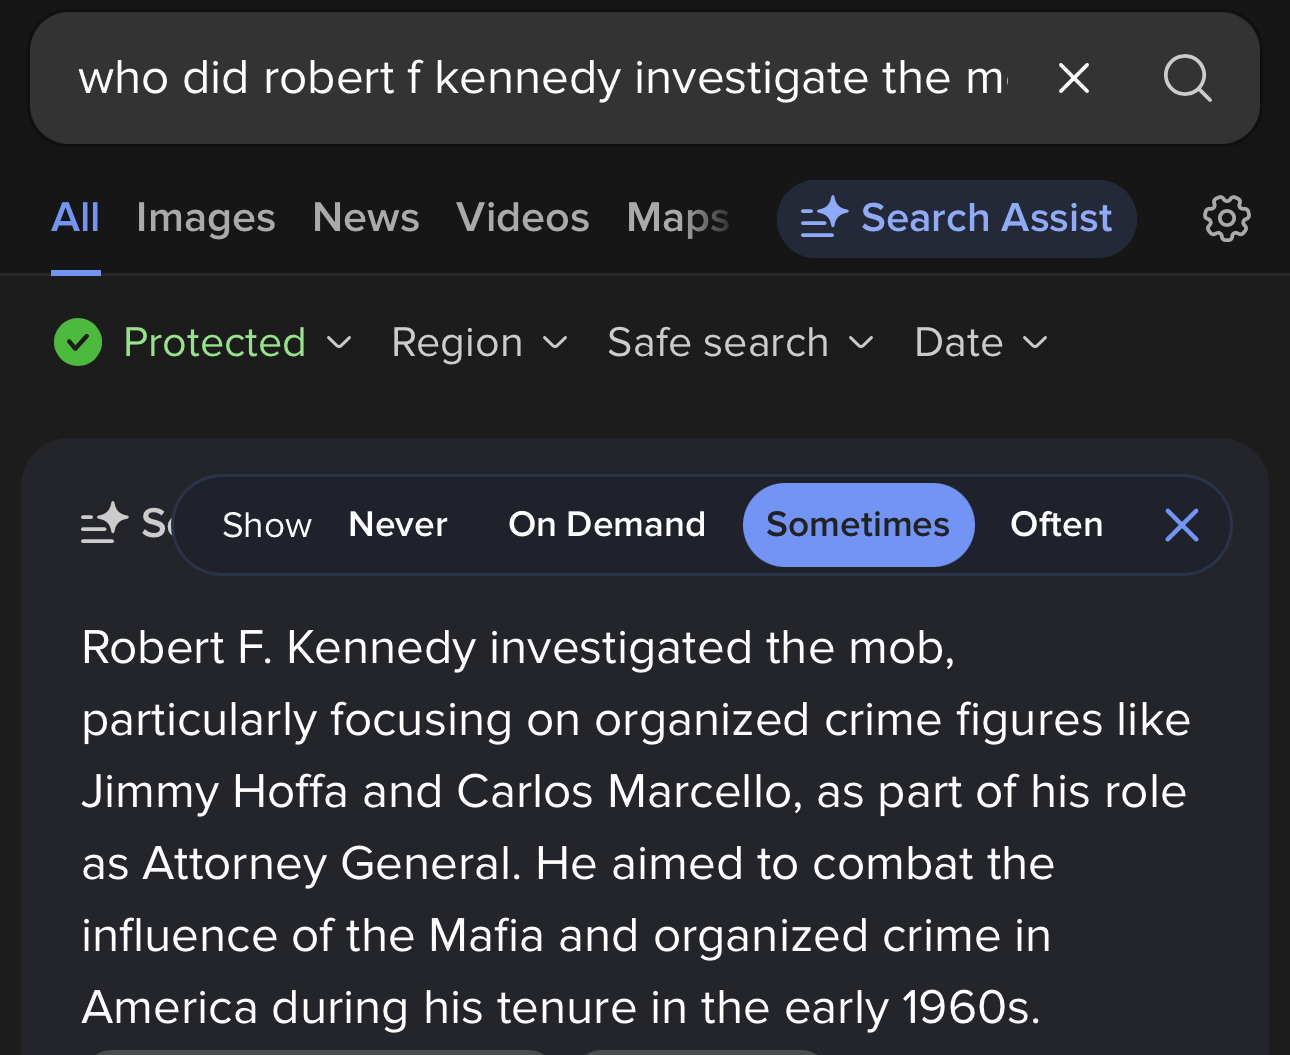The image size is (1290, 1055).
Task: Open the Videos tab
Action: 522,218
